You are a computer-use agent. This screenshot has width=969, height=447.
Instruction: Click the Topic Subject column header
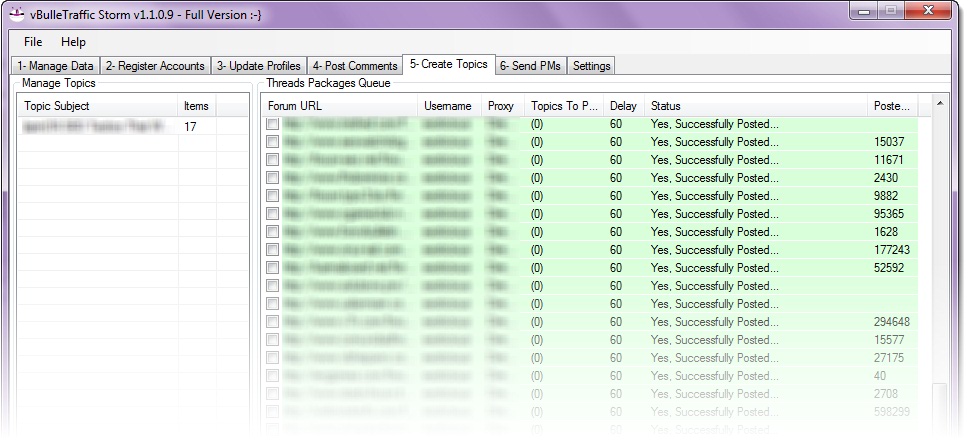pyautogui.click(x=98, y=106)
